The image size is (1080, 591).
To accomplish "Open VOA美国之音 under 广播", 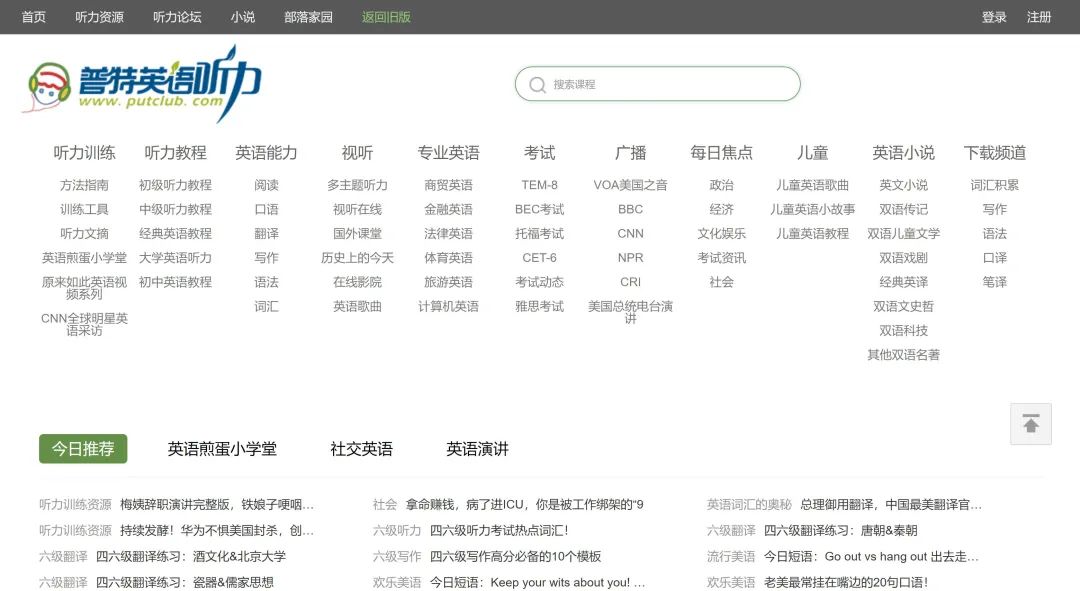I will (x=630, y=185).
